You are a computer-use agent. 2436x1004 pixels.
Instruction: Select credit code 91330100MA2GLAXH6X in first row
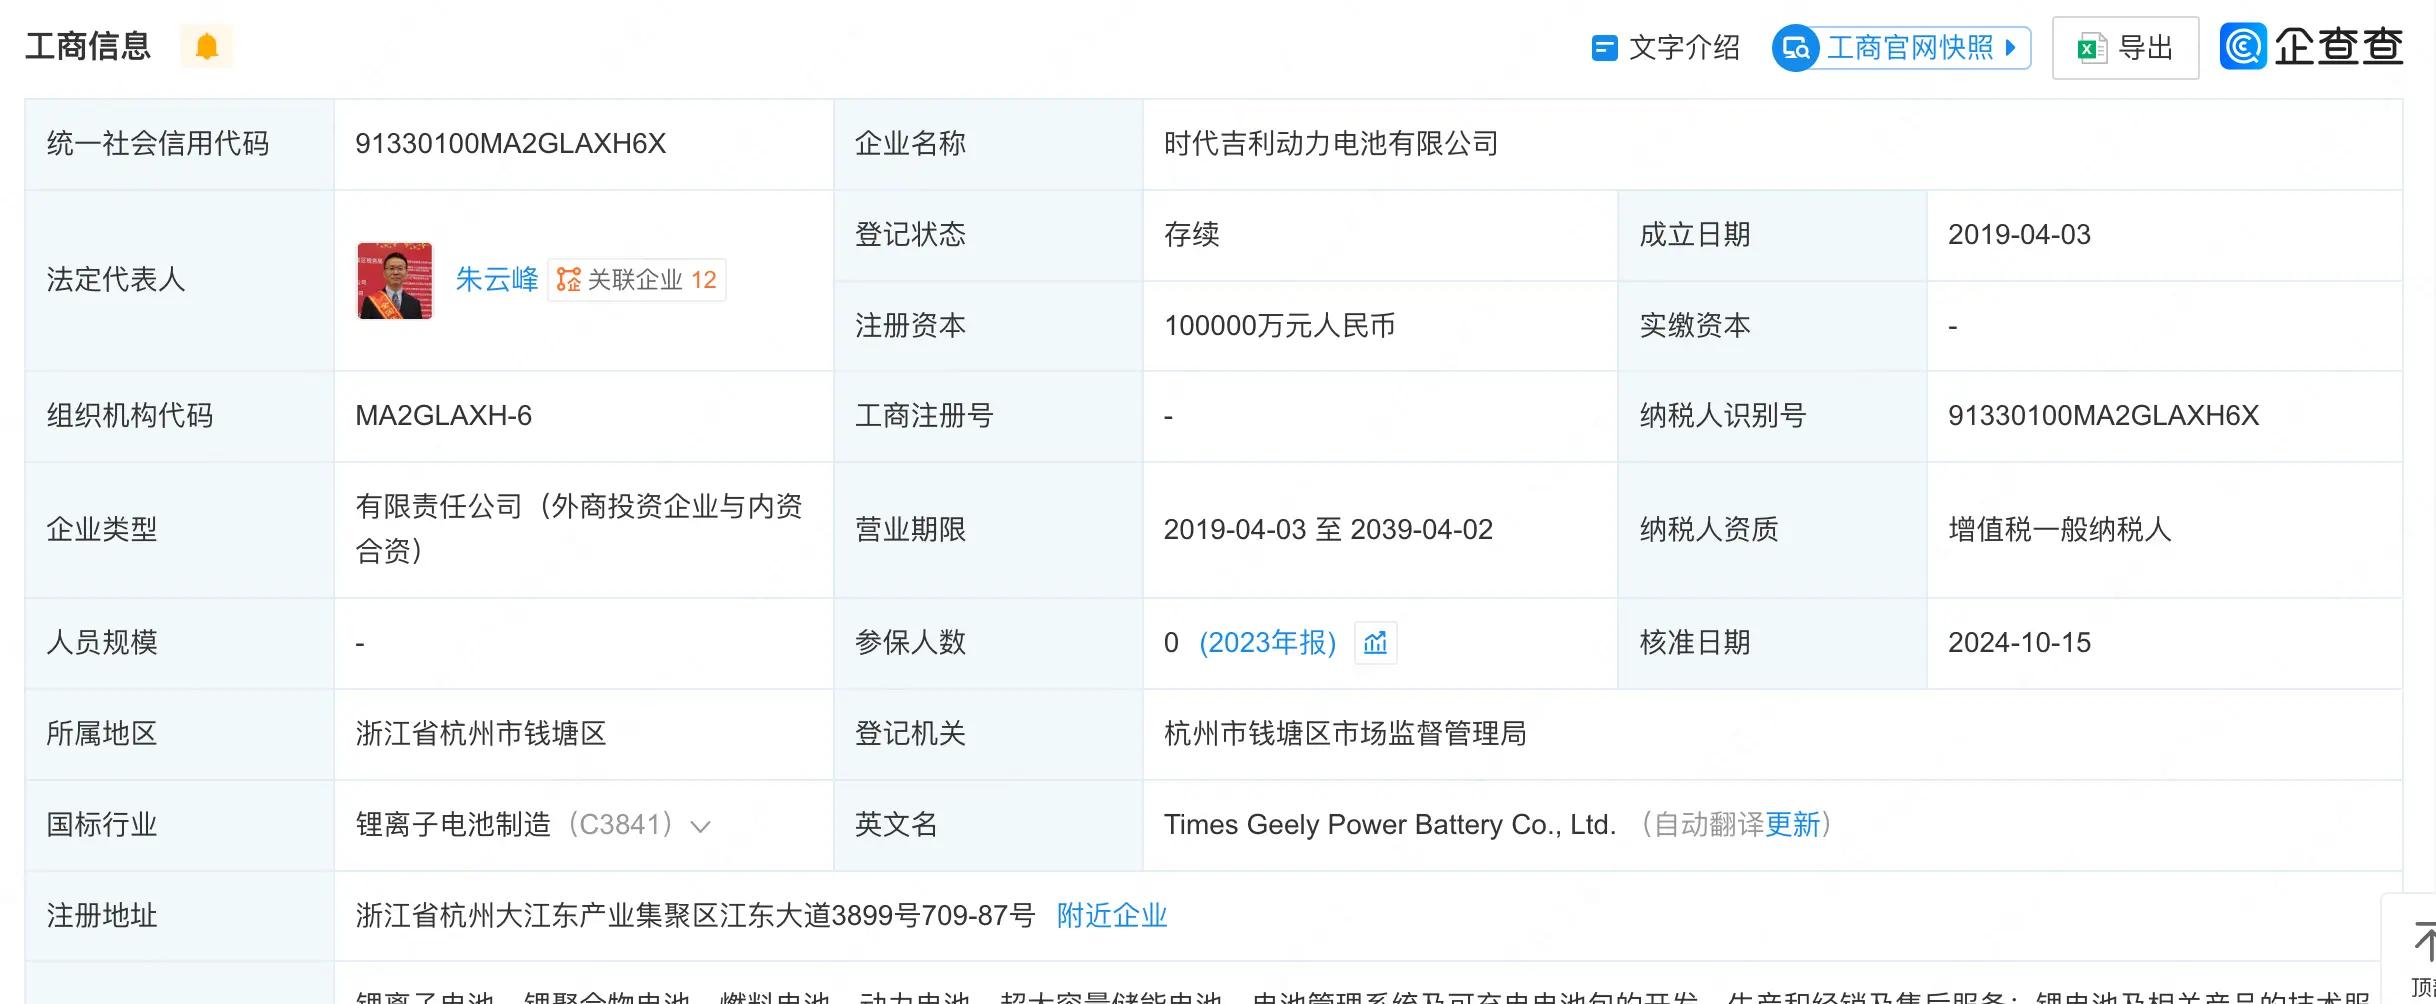pyautogui.click(x=510, y=144)
